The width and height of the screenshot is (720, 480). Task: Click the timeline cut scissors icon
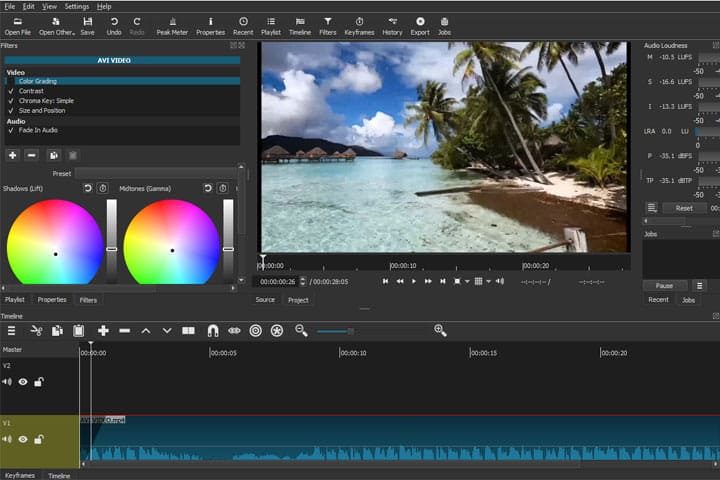click(36, 330)
